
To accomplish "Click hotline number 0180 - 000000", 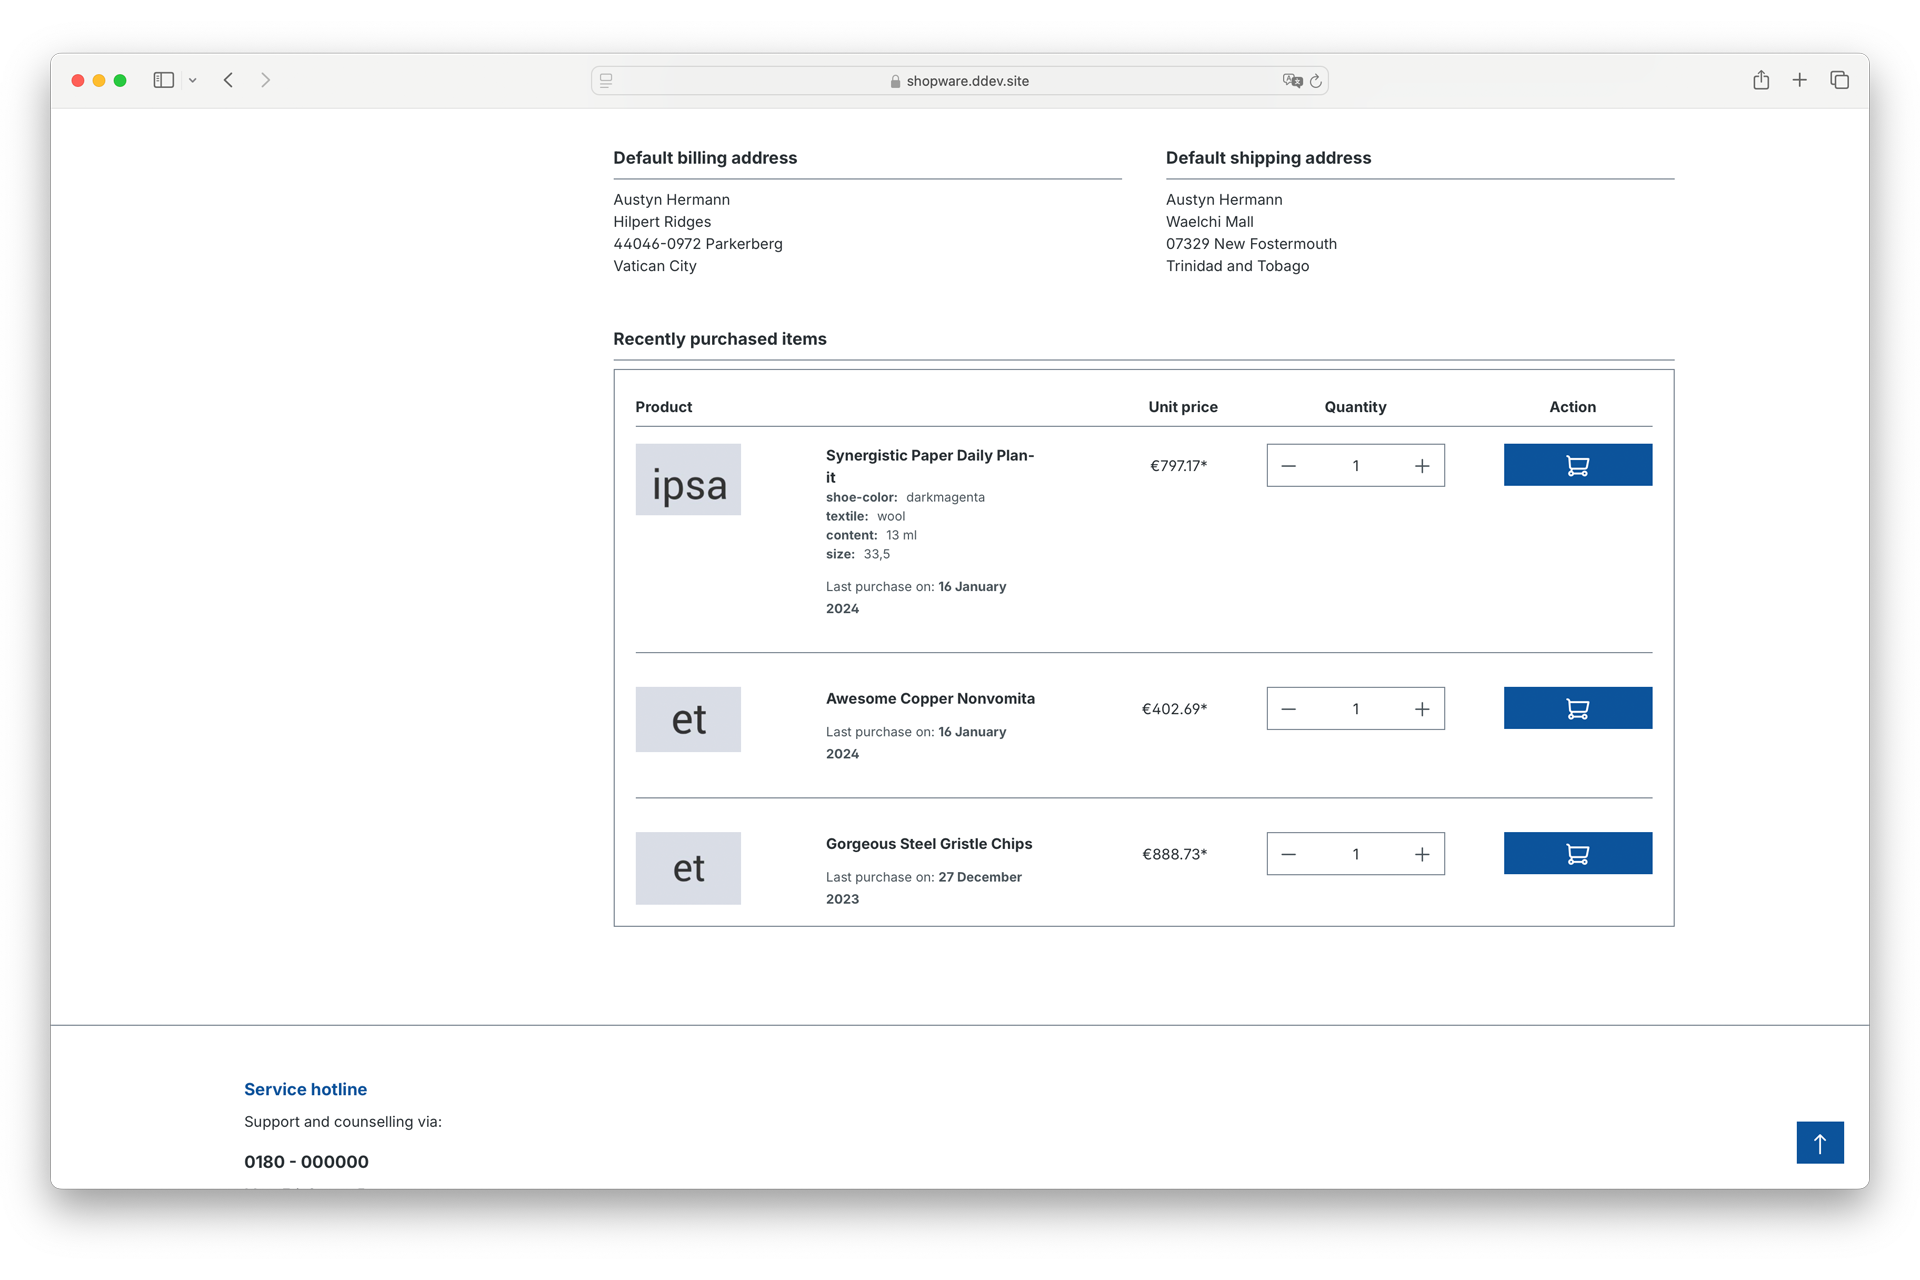I will 306,1161.
